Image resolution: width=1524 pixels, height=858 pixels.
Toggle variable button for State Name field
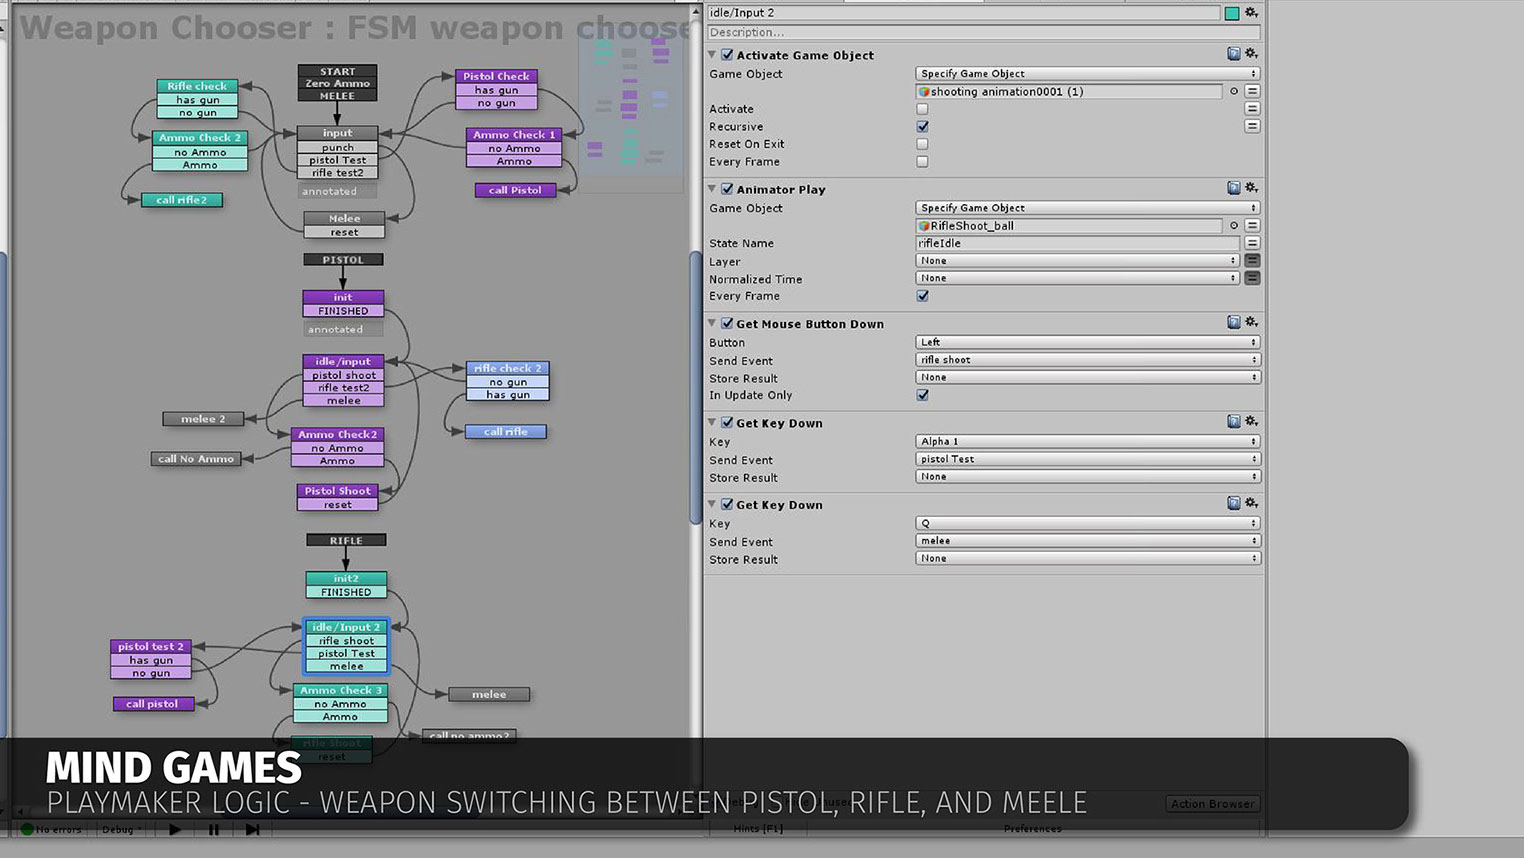coord(1252,243)
